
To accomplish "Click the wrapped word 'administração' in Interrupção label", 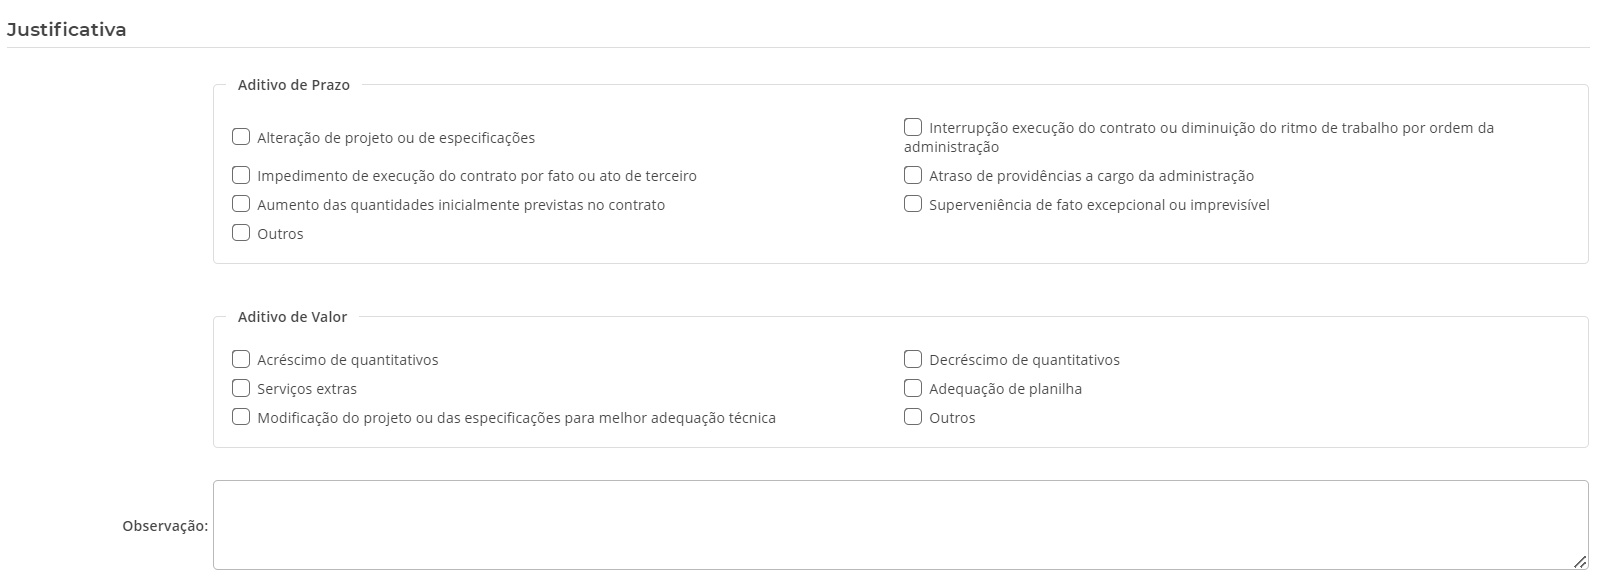I will coord(951,147).
